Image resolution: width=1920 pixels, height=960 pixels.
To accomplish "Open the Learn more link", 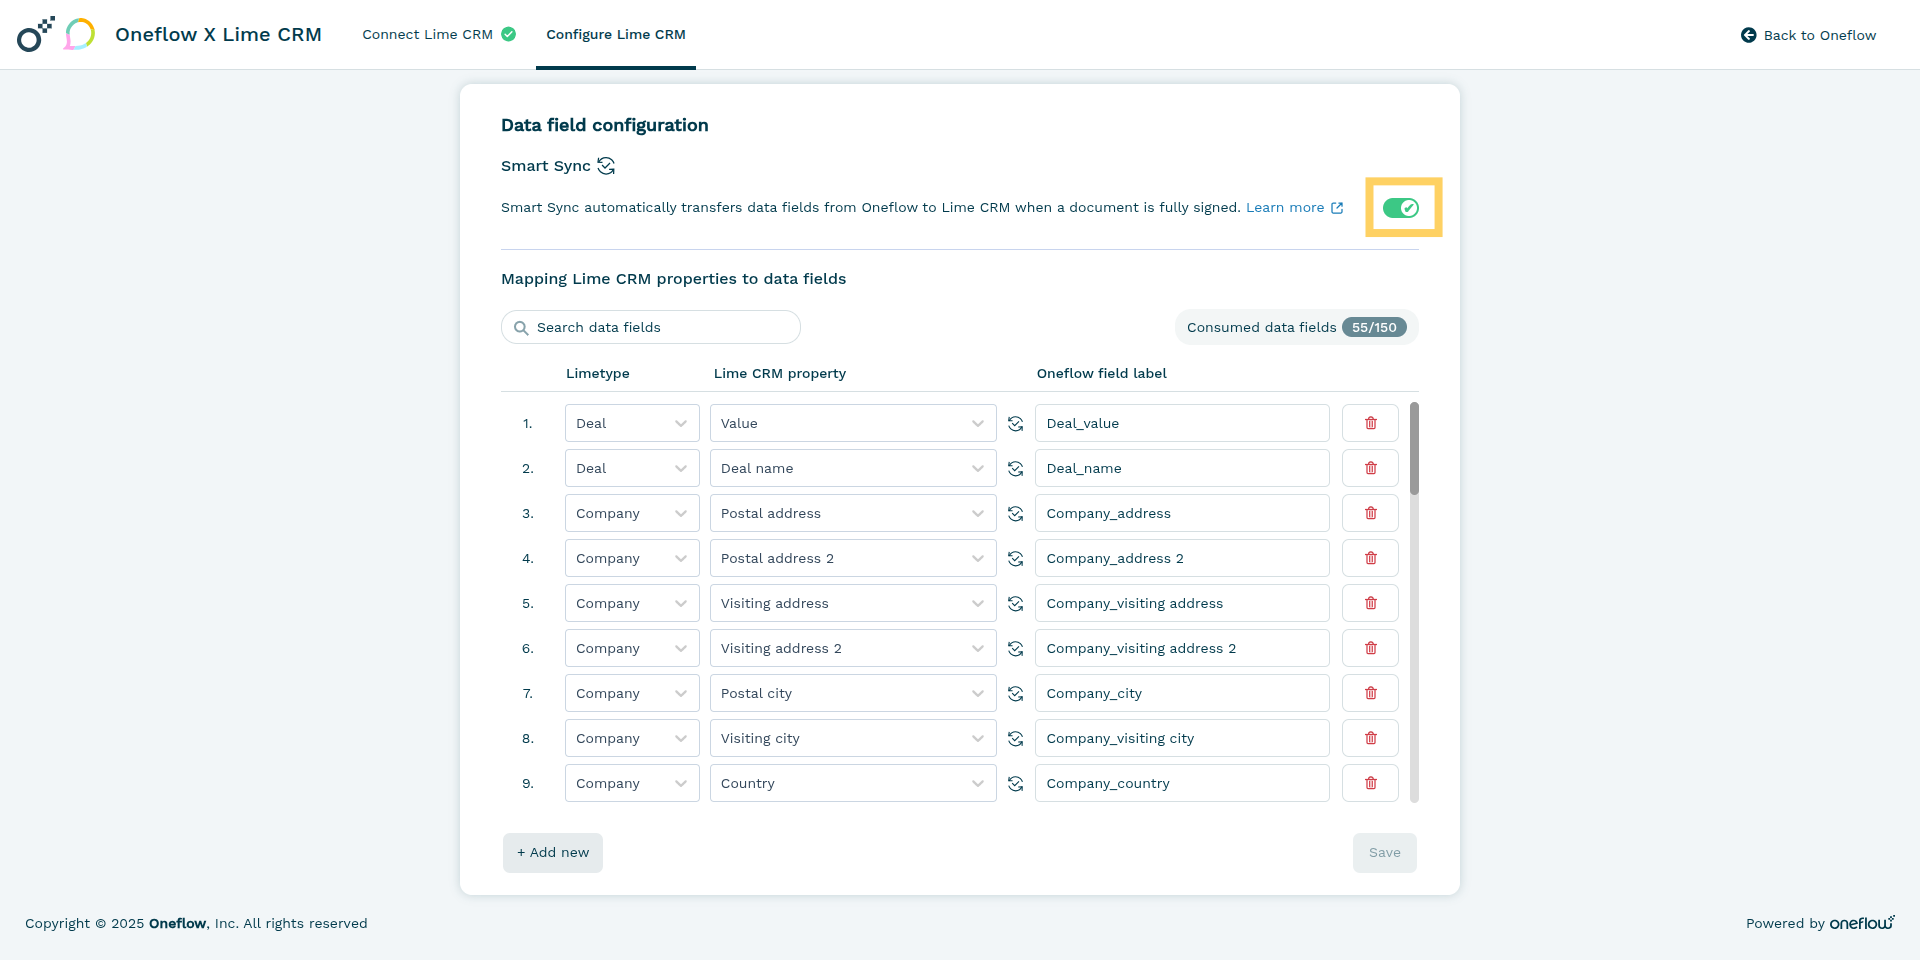I will [x=1294, y=208].
